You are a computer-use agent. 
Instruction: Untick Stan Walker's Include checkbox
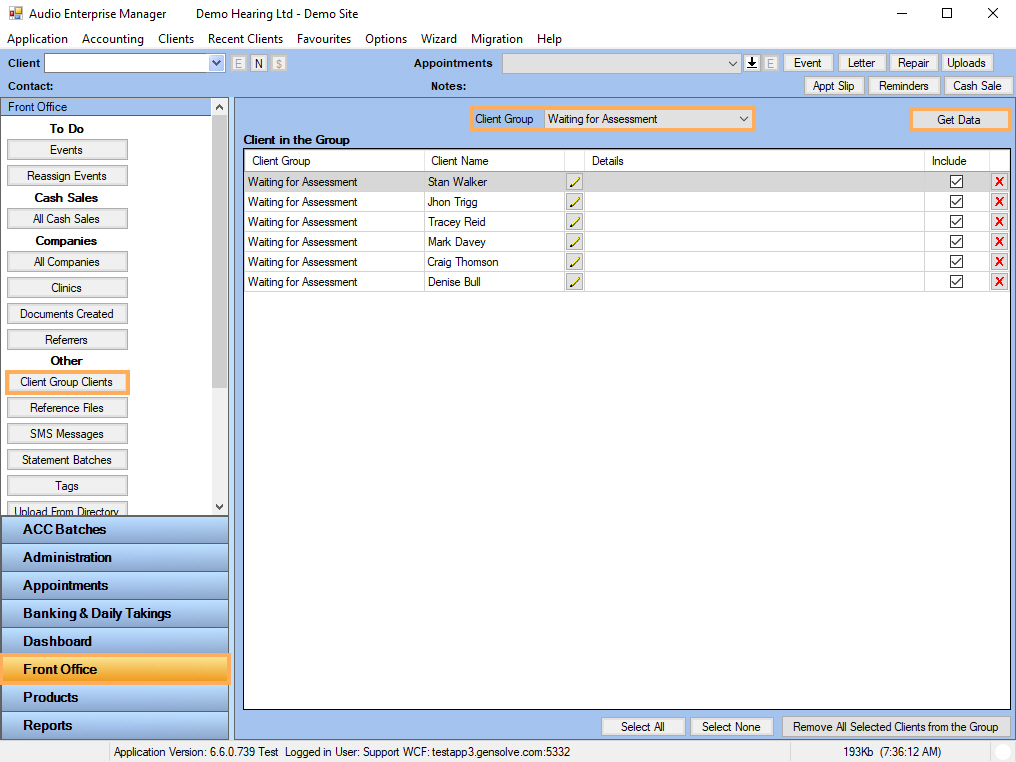point(956,181)
